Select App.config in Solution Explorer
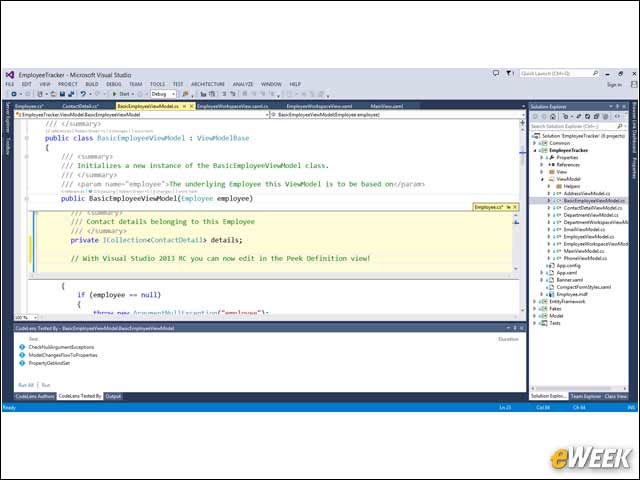This screenshot has height=480, width=640. coord(568,265)
